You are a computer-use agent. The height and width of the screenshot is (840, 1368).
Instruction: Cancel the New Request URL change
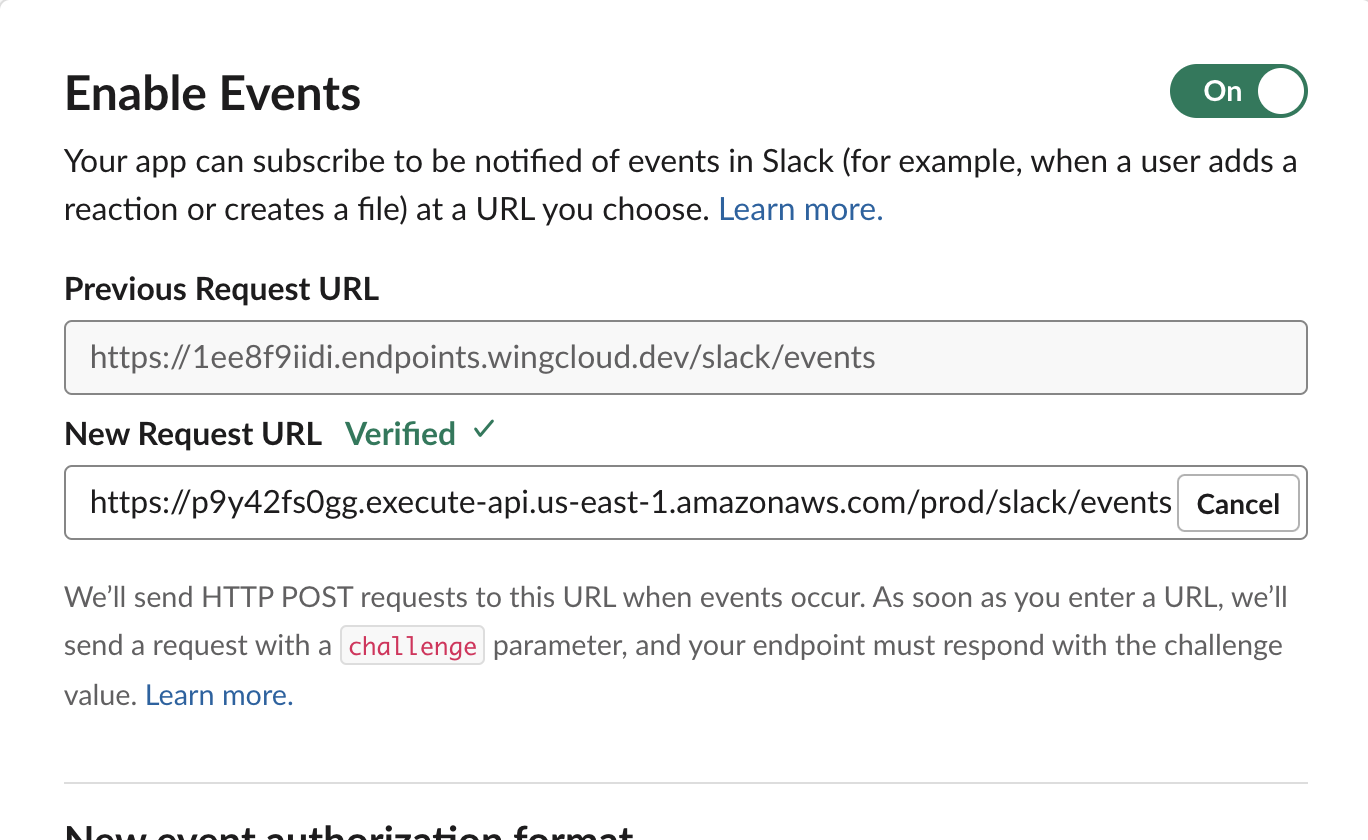1238,503
